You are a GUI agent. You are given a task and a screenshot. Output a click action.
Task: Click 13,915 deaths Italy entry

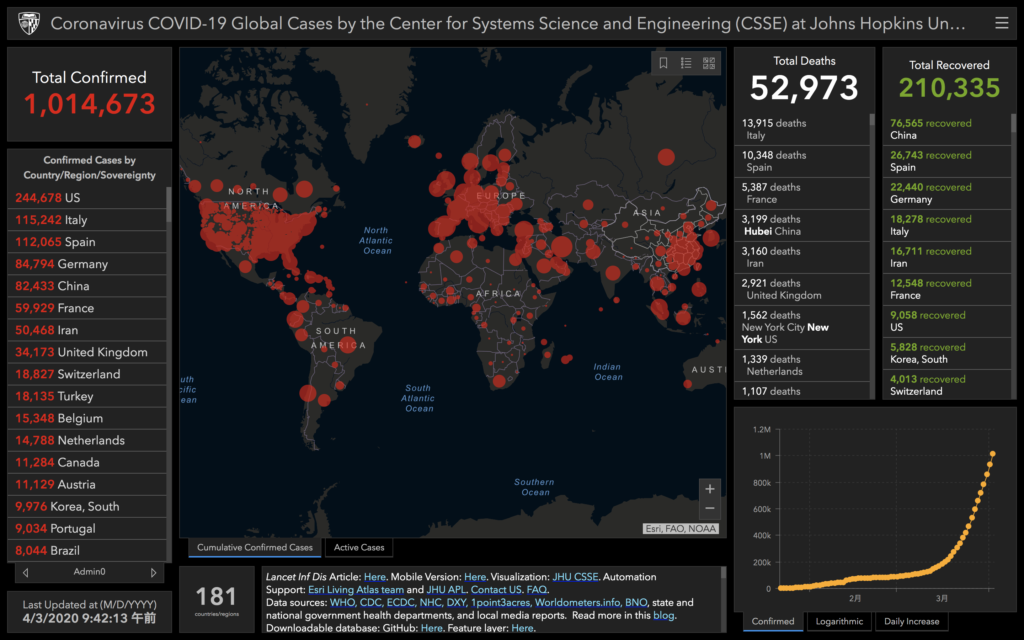pos(801,129)
